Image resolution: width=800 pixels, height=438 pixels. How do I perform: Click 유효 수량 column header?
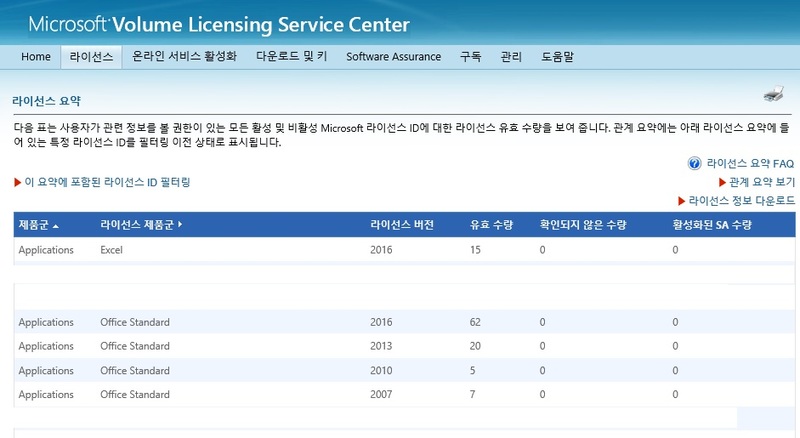click(x=491, y=225)
